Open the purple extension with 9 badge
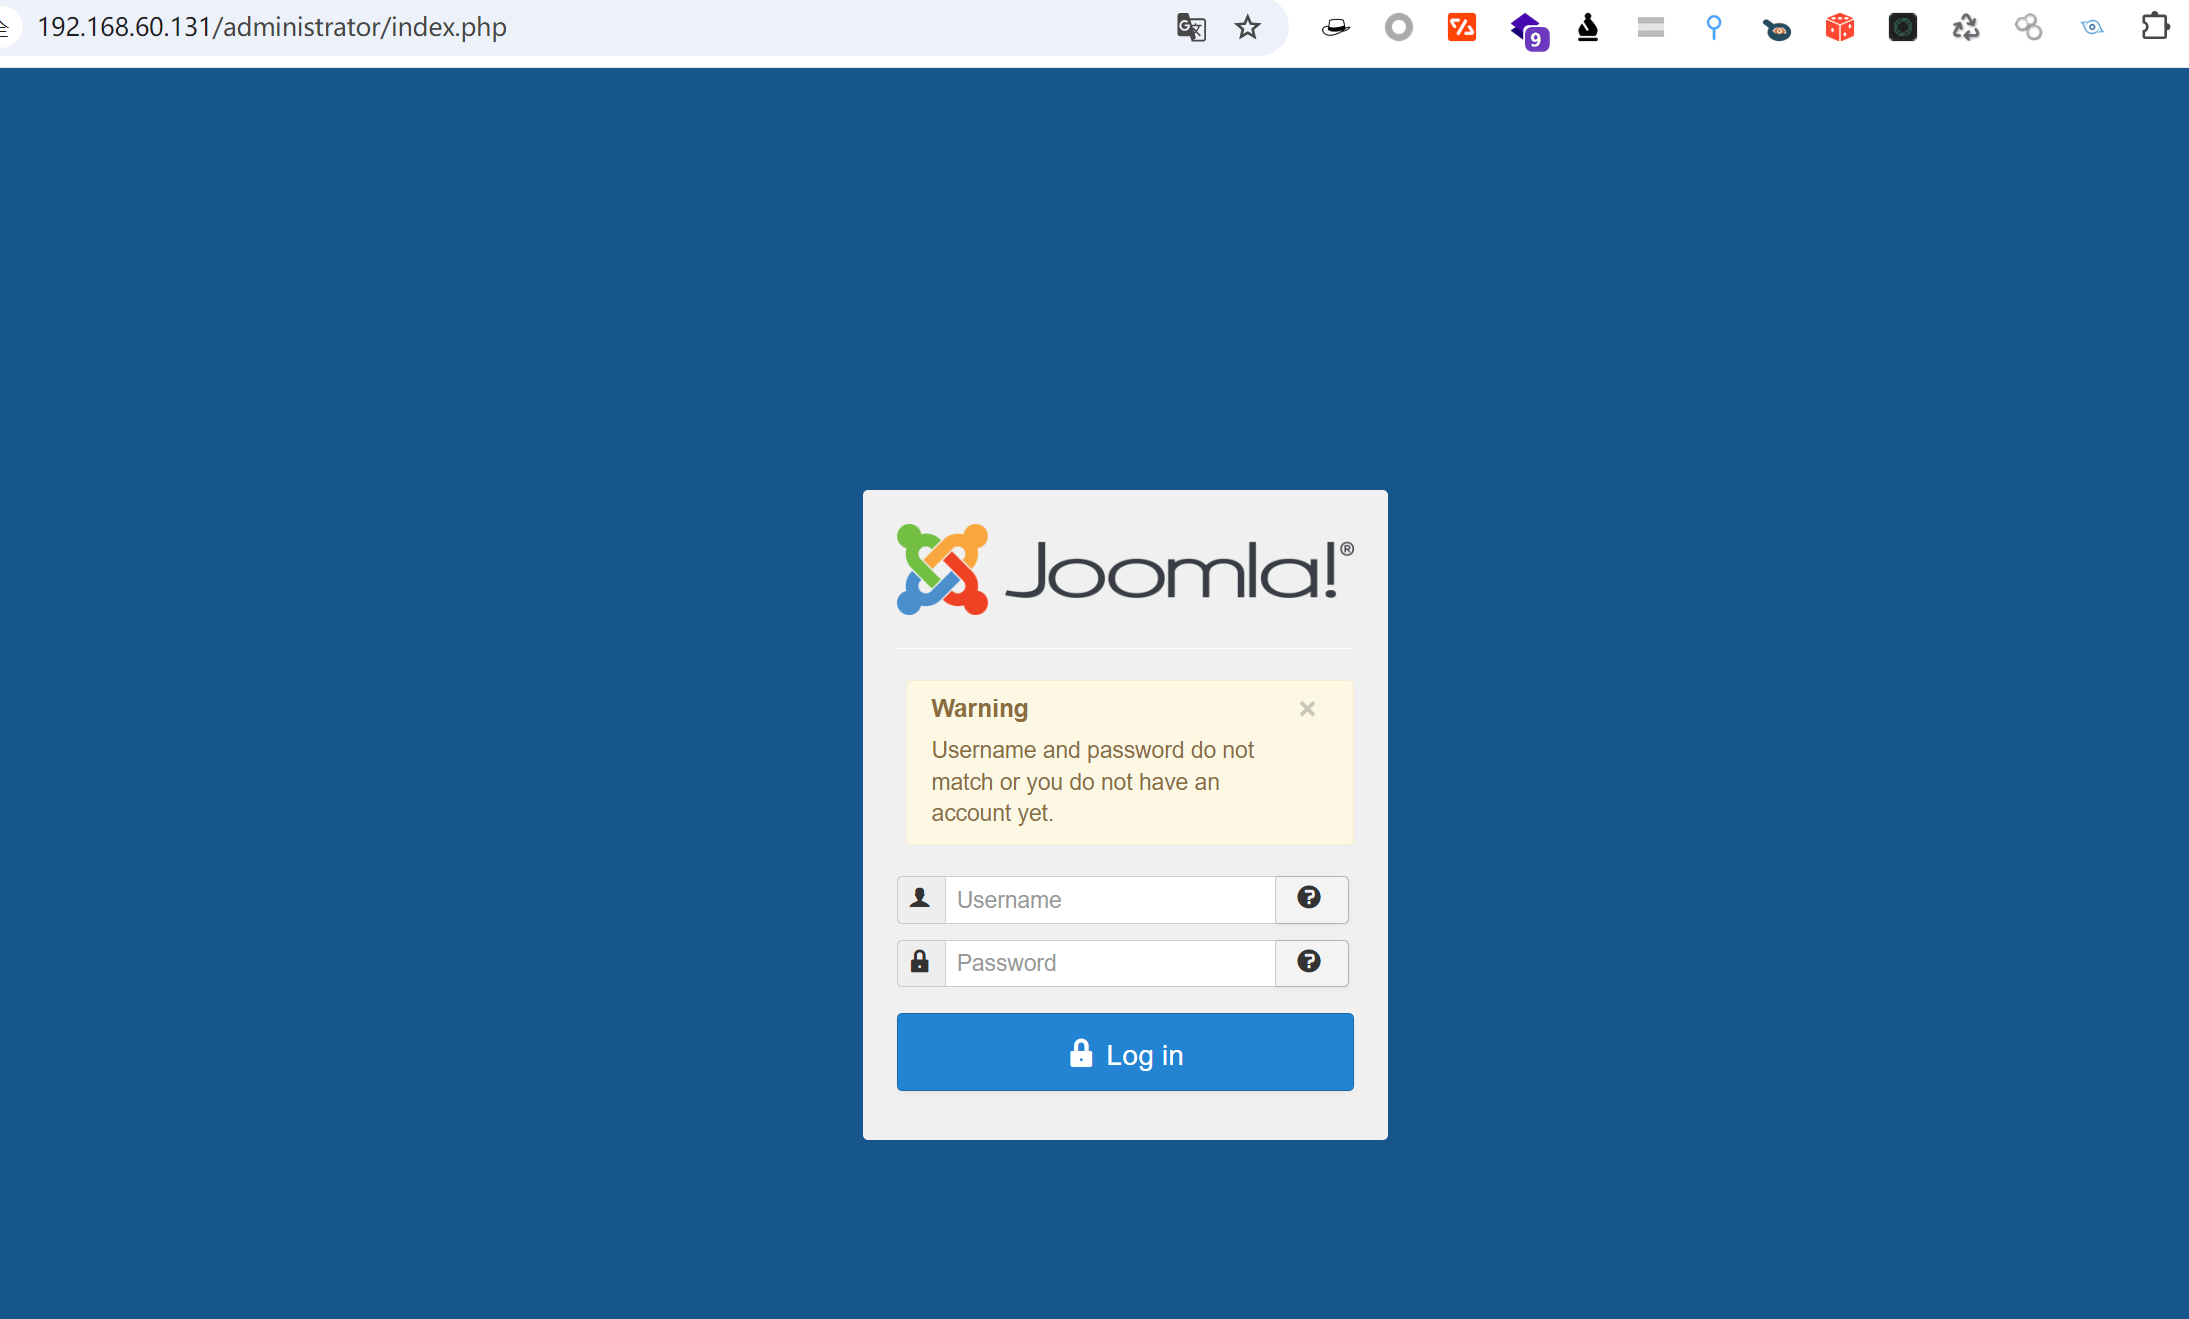Image resolution: width=2189 pixels, height=1319 pixels. coord(1527,29)
